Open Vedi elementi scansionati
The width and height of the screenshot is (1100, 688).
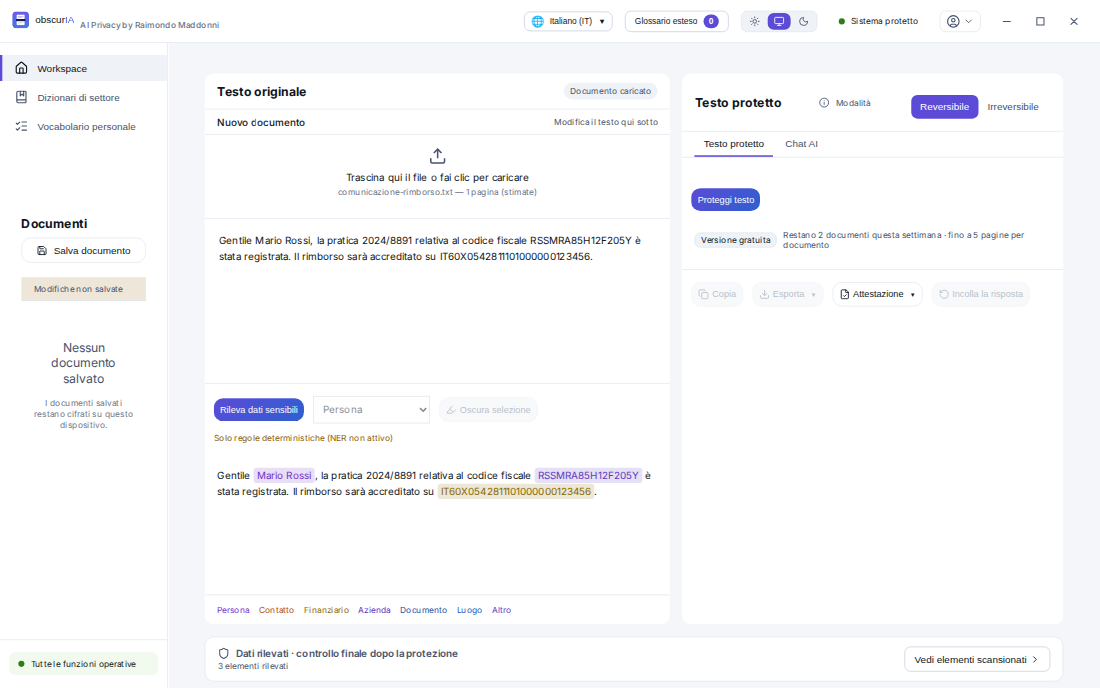click(x=977, y=659)
